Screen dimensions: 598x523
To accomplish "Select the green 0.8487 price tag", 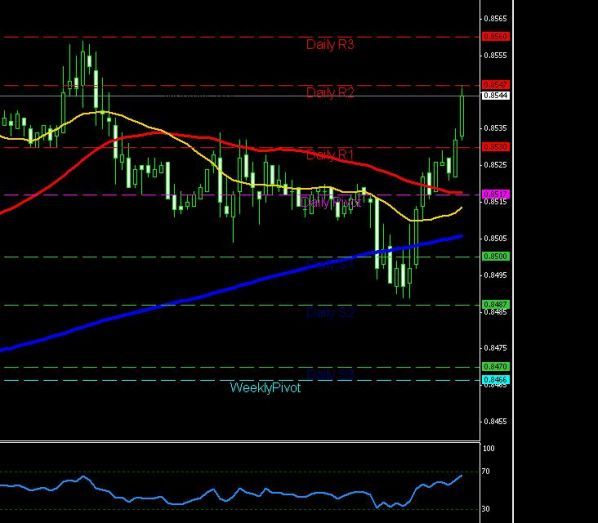I will point(496,304).
